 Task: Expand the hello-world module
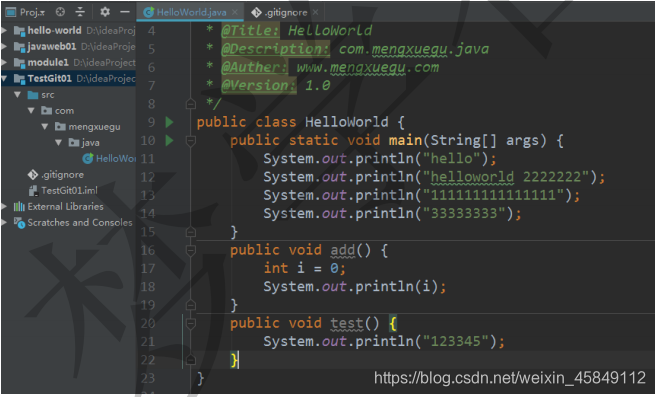pos(4,30)
